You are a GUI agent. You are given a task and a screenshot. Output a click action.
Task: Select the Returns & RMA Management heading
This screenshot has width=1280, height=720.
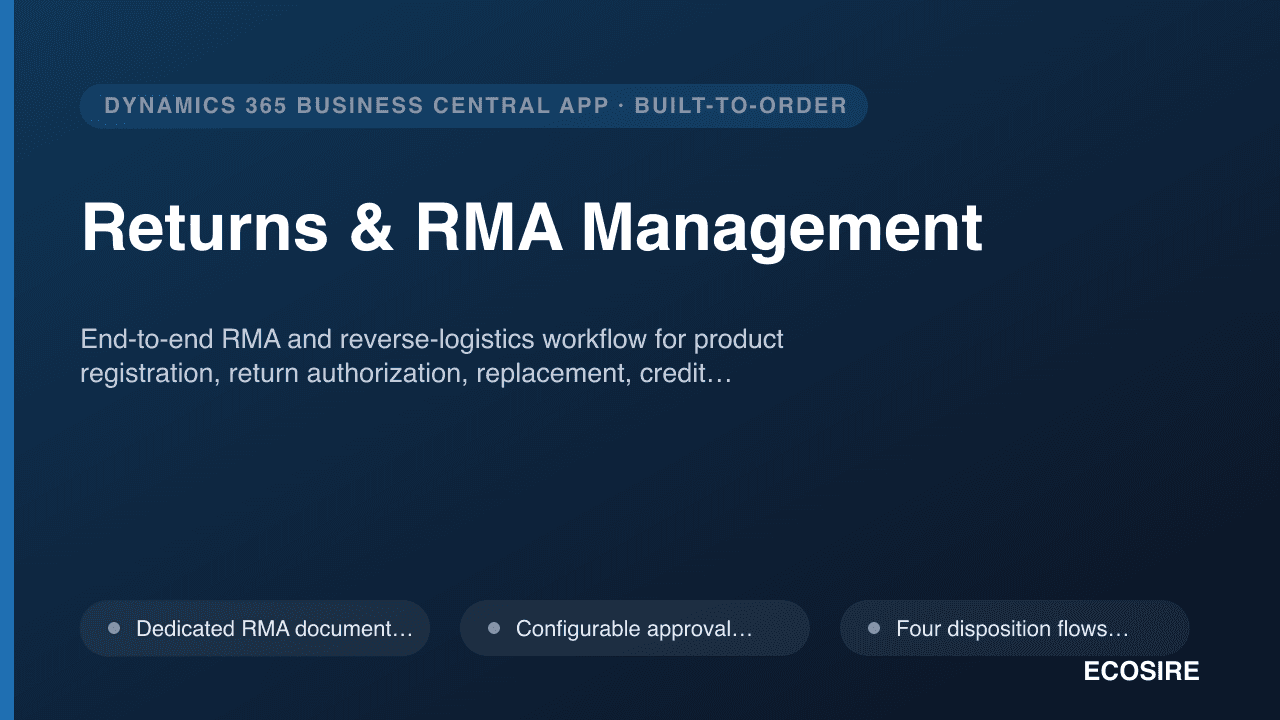click(532, 228)
